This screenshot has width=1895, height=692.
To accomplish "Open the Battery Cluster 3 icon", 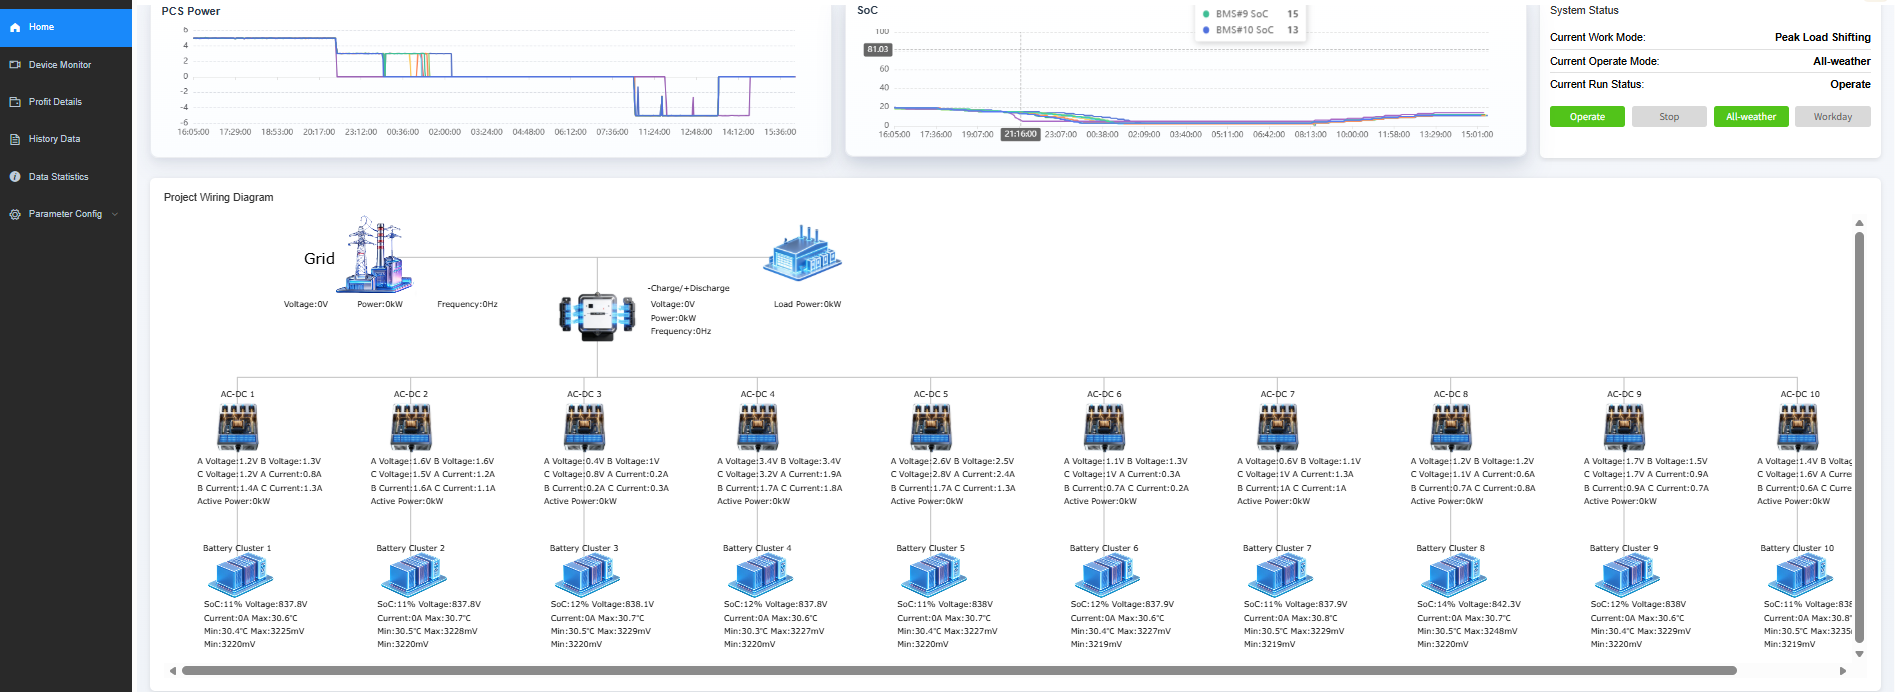I will click(586, 577).
